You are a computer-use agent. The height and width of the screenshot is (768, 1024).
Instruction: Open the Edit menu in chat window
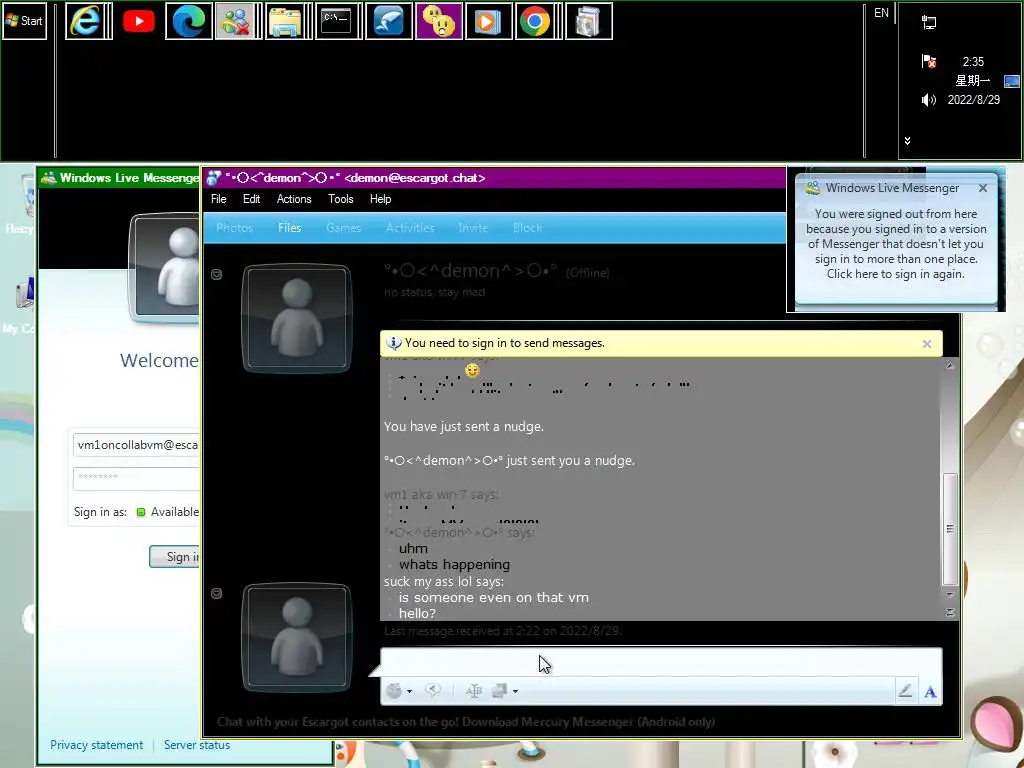coord(251,199)
